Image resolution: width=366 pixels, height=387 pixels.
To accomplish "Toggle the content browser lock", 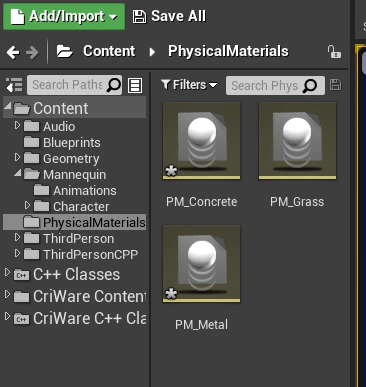I will click(334, 52).
